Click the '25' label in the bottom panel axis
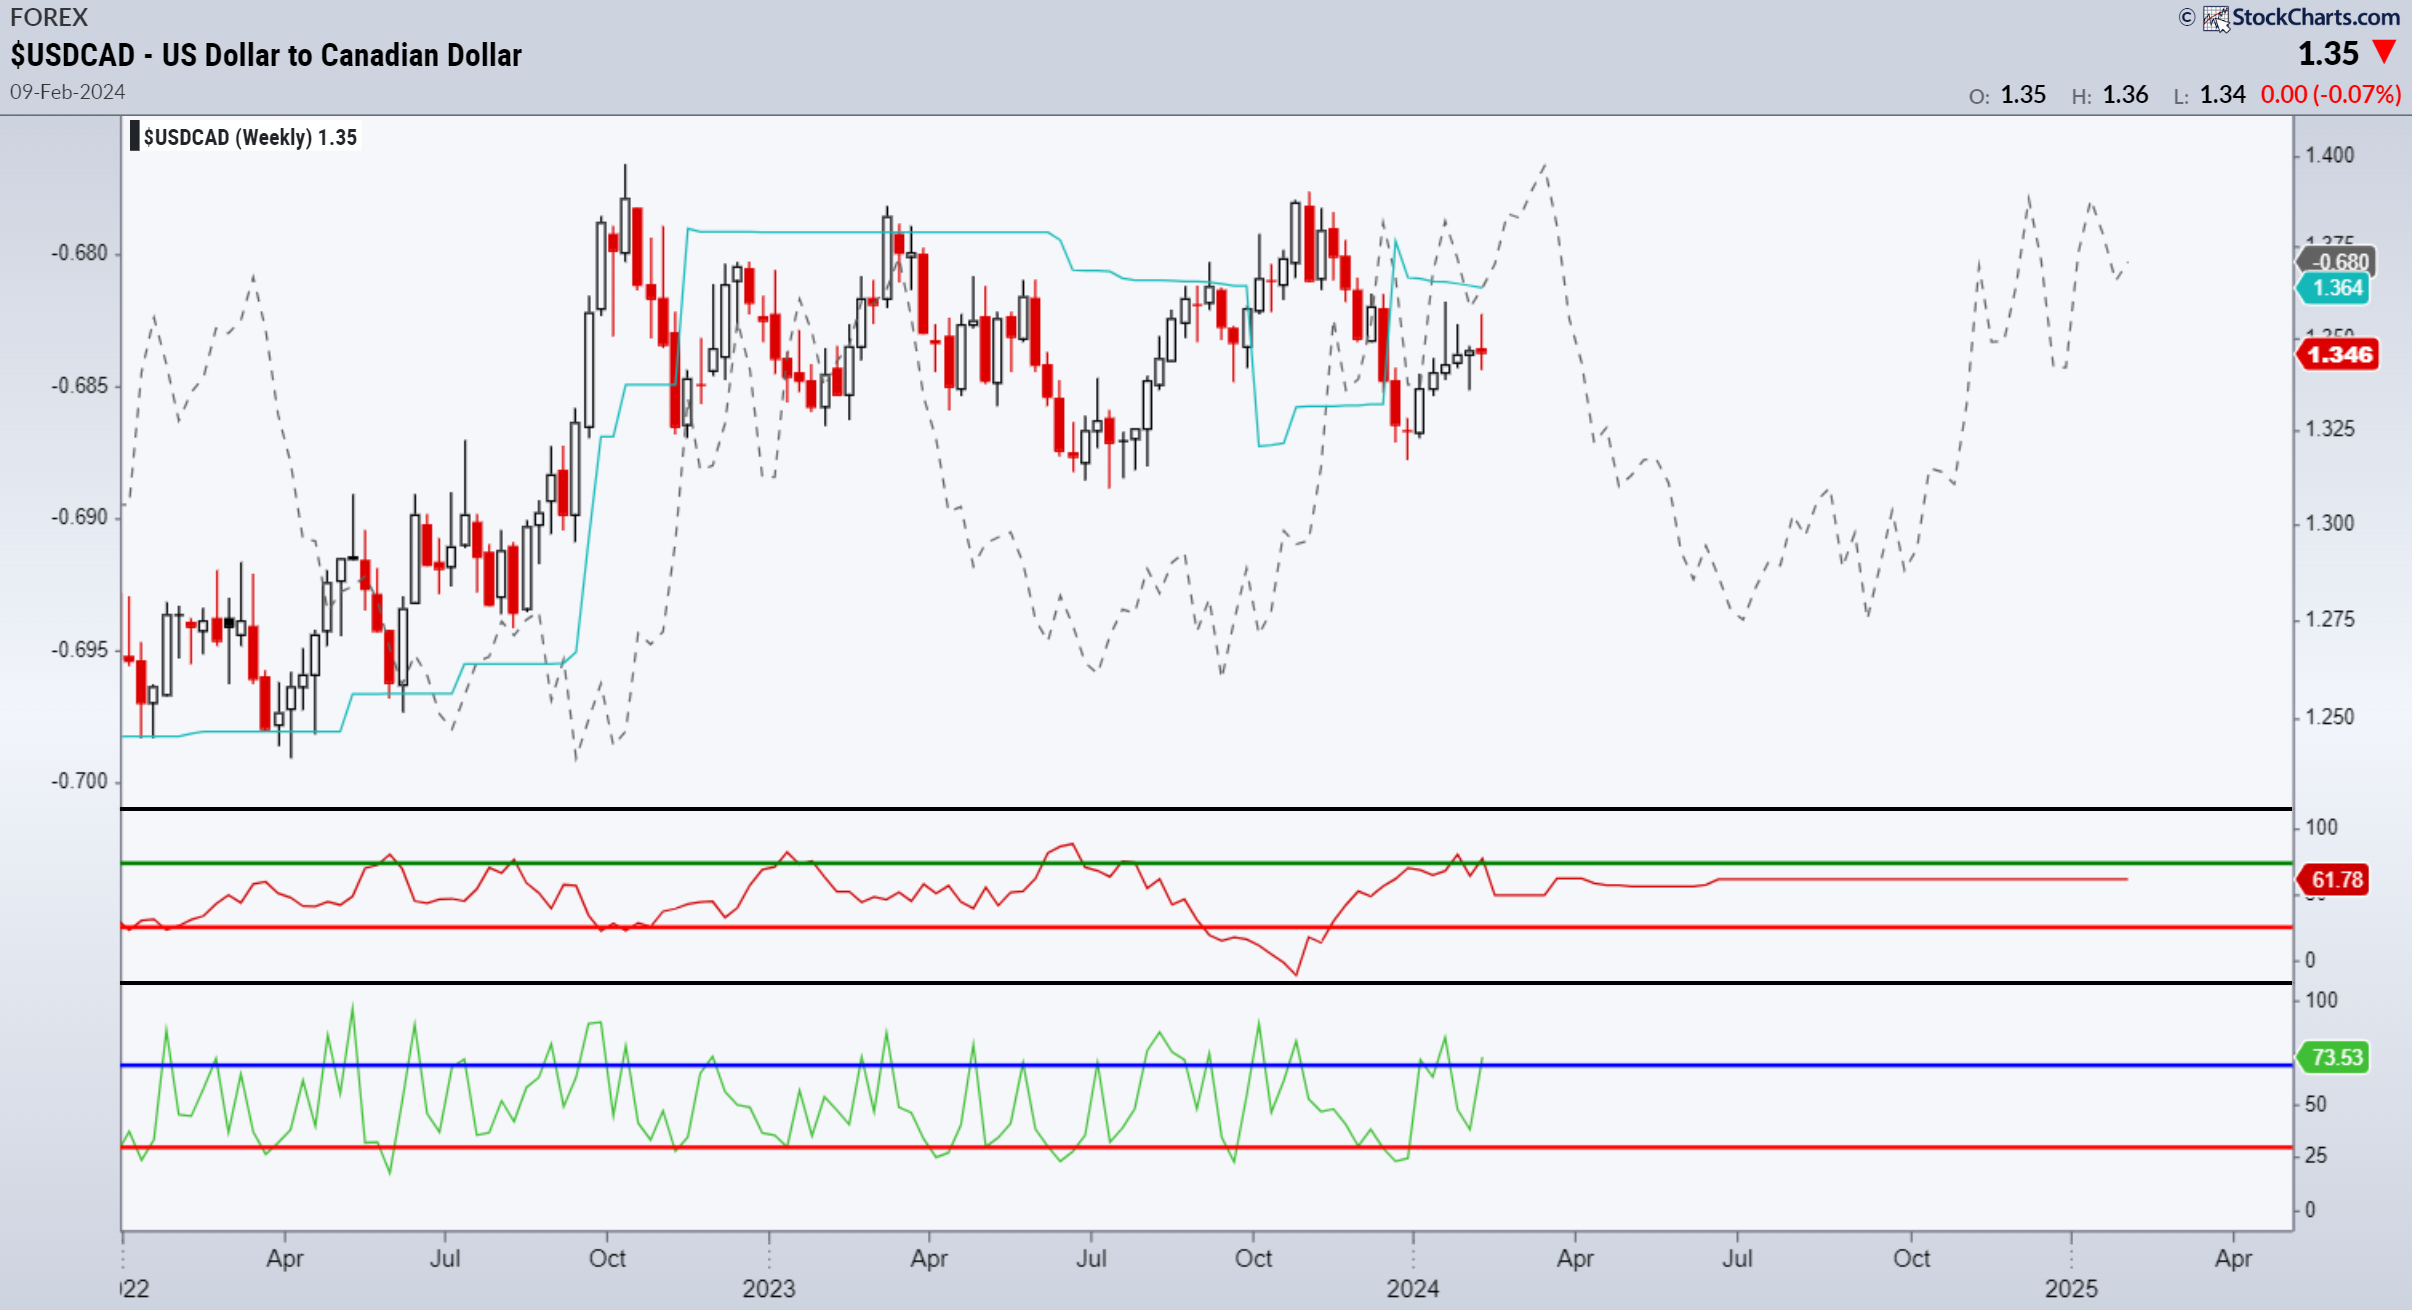Viewport: 2412px width, 1310px height. pyautogui.click(x=2316, y=1155)
